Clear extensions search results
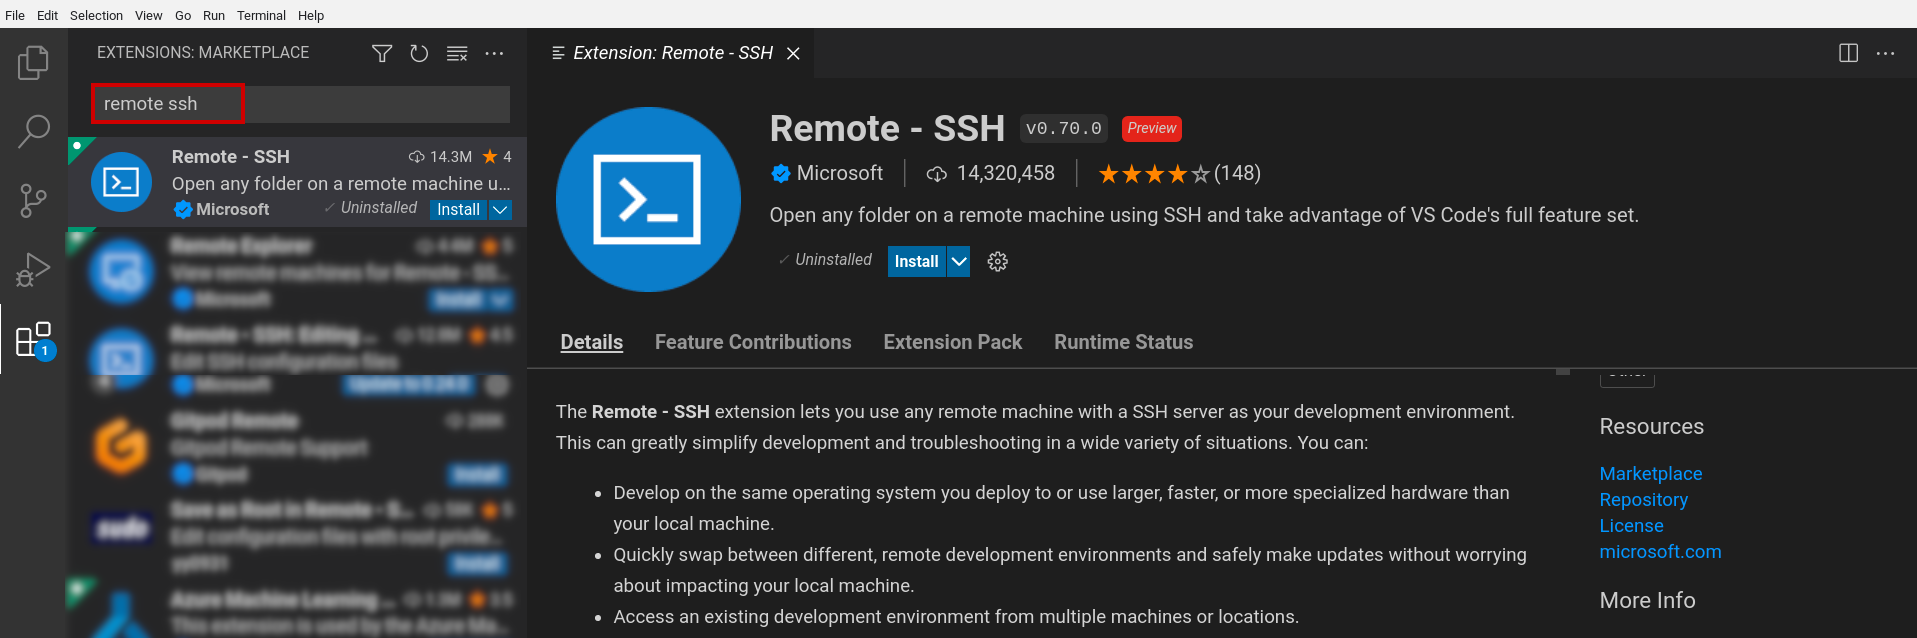This screenshot has width=1917, height=638. tap(457, 53)
